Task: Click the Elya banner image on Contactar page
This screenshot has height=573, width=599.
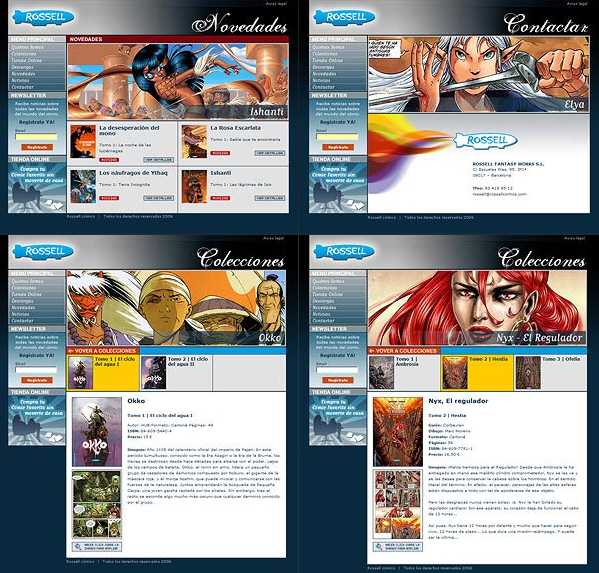Action: tap(479, 74)
